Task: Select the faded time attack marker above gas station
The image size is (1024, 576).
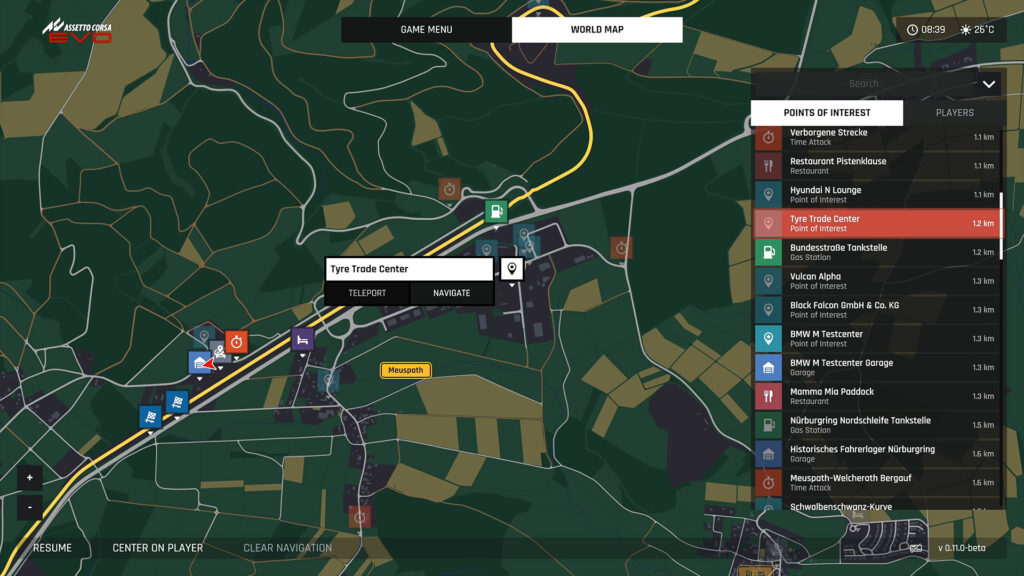Action: (x=449, y=189)
